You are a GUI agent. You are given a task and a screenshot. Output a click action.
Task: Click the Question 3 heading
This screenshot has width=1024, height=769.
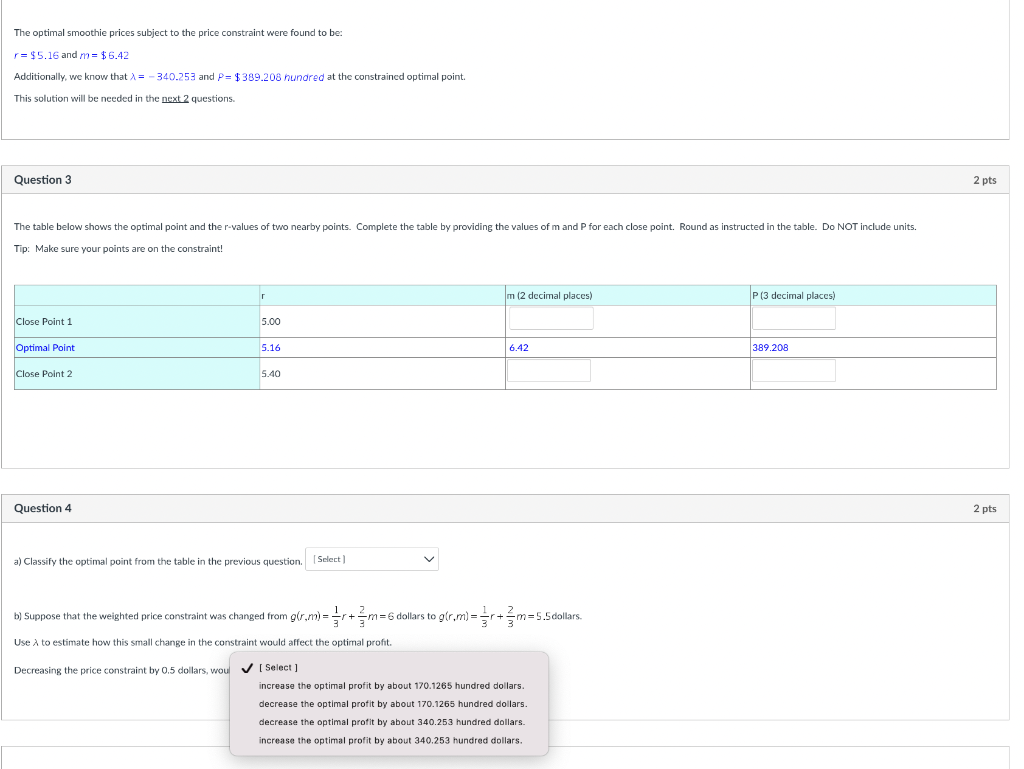pos(42,180)
